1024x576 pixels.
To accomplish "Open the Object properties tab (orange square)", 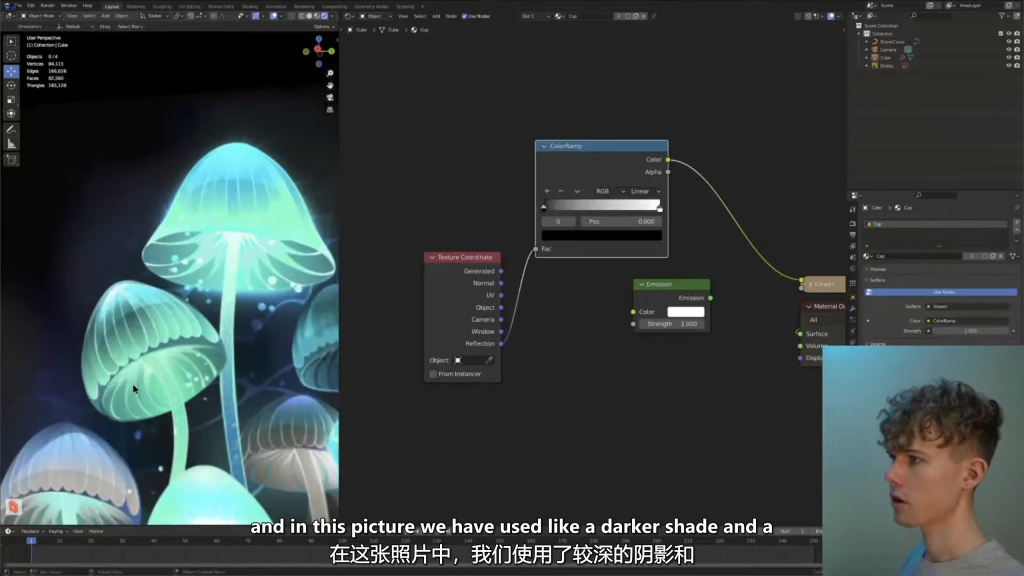I will coord(852,297).
